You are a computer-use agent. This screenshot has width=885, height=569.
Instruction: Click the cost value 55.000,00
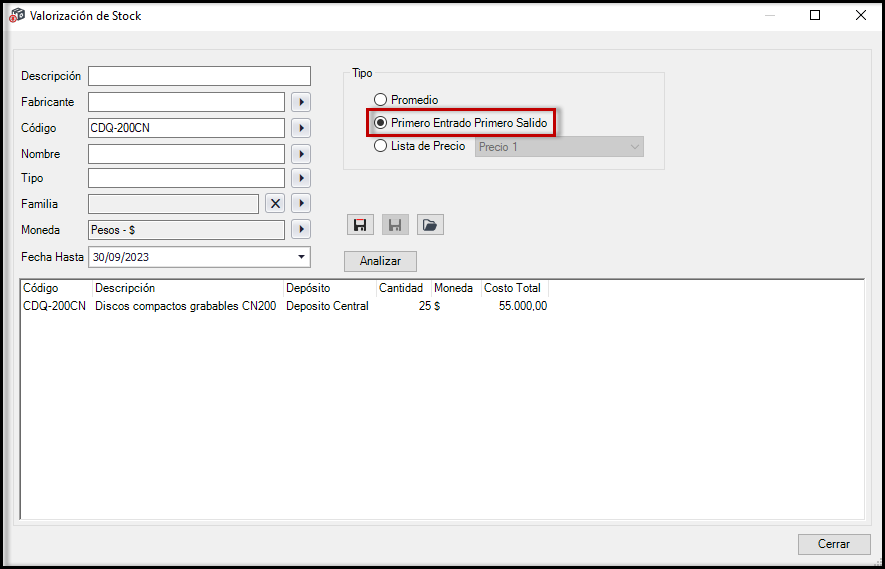tap(523, 306)
